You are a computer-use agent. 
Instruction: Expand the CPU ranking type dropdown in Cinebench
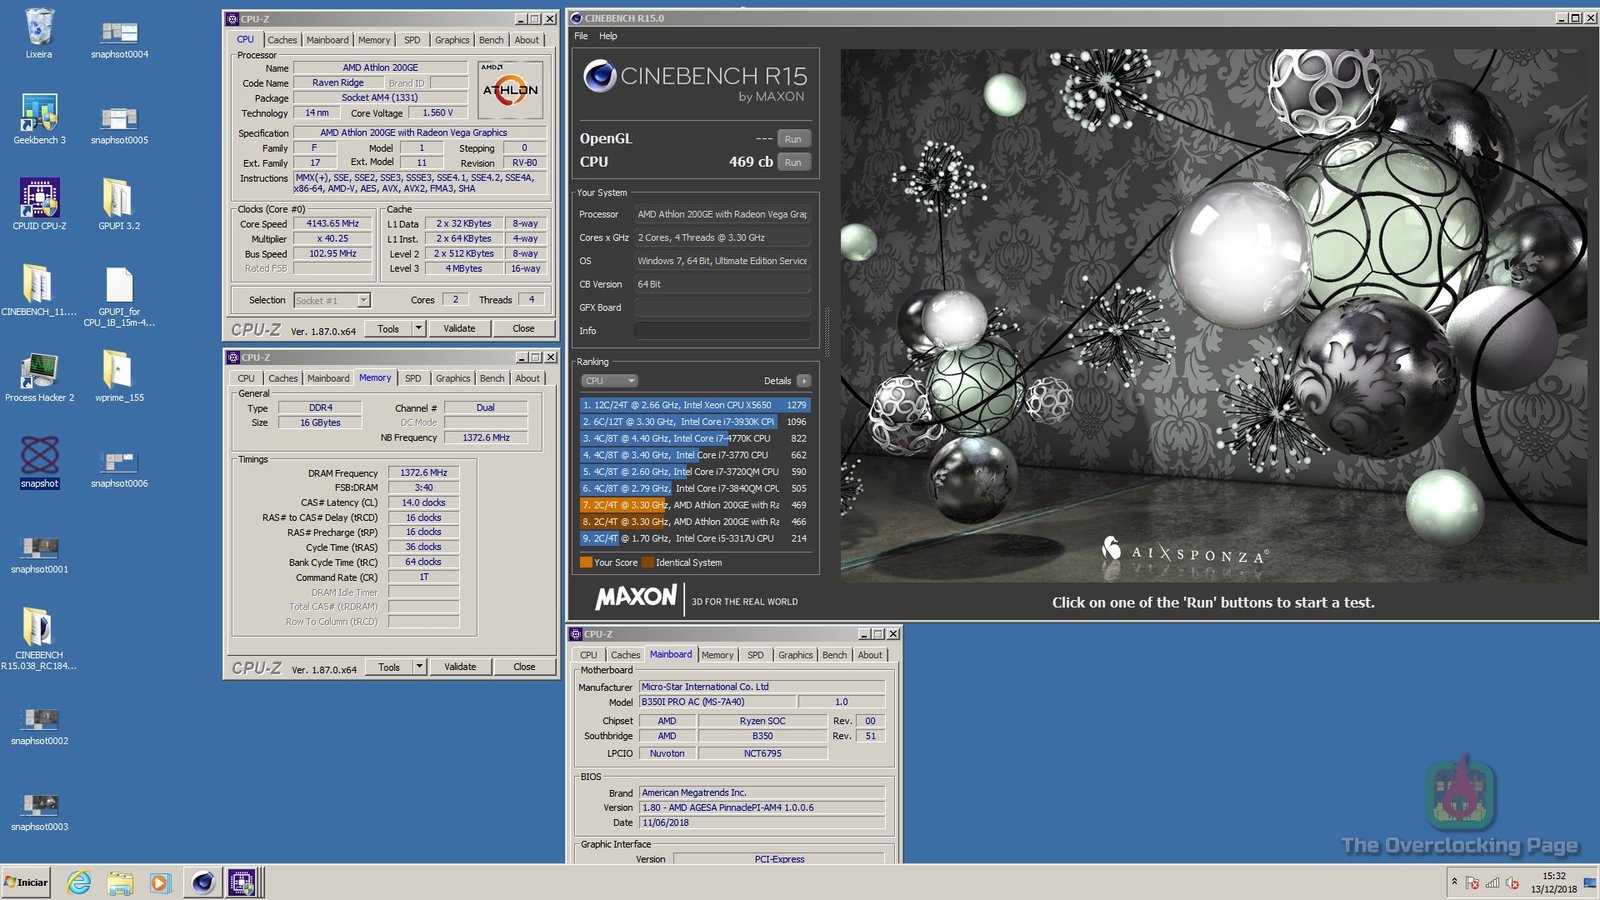point(609,381)
